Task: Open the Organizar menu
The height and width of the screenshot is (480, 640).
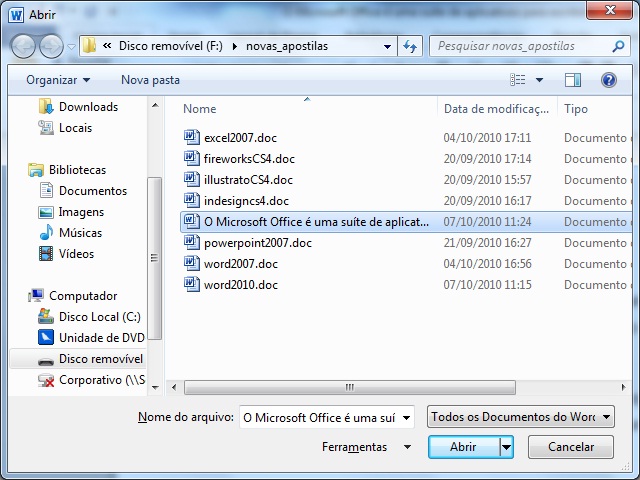Action: (x=58, y=80)
